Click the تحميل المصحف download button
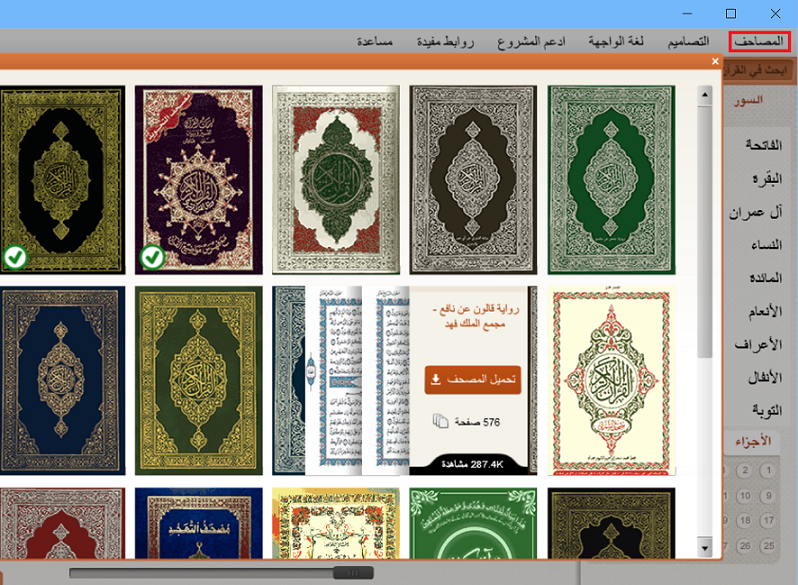This screenshot has height=585, width=798. (x=473, y=380)
